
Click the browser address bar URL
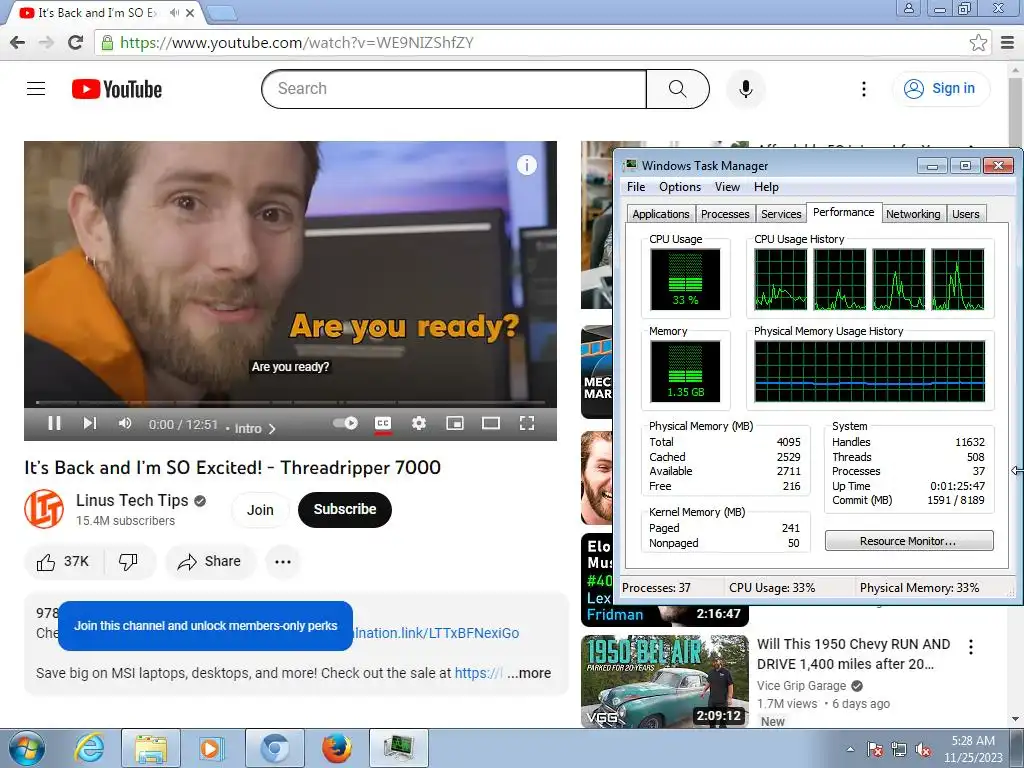click(296, 42)
